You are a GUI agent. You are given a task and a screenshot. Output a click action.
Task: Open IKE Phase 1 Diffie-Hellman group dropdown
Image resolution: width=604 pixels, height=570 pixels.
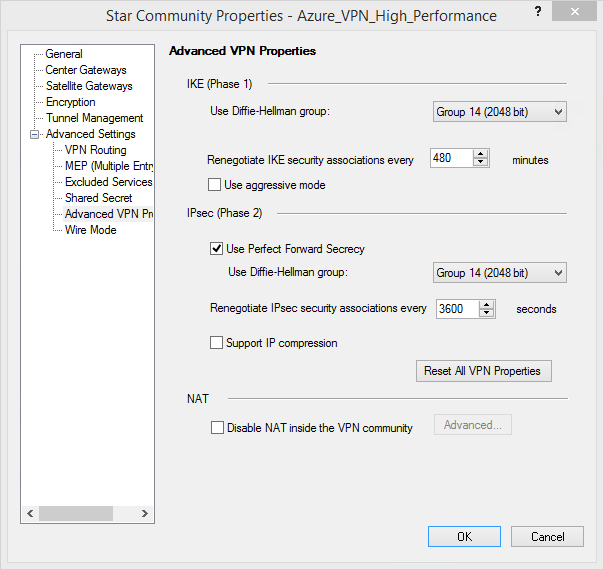coord(500,112)
